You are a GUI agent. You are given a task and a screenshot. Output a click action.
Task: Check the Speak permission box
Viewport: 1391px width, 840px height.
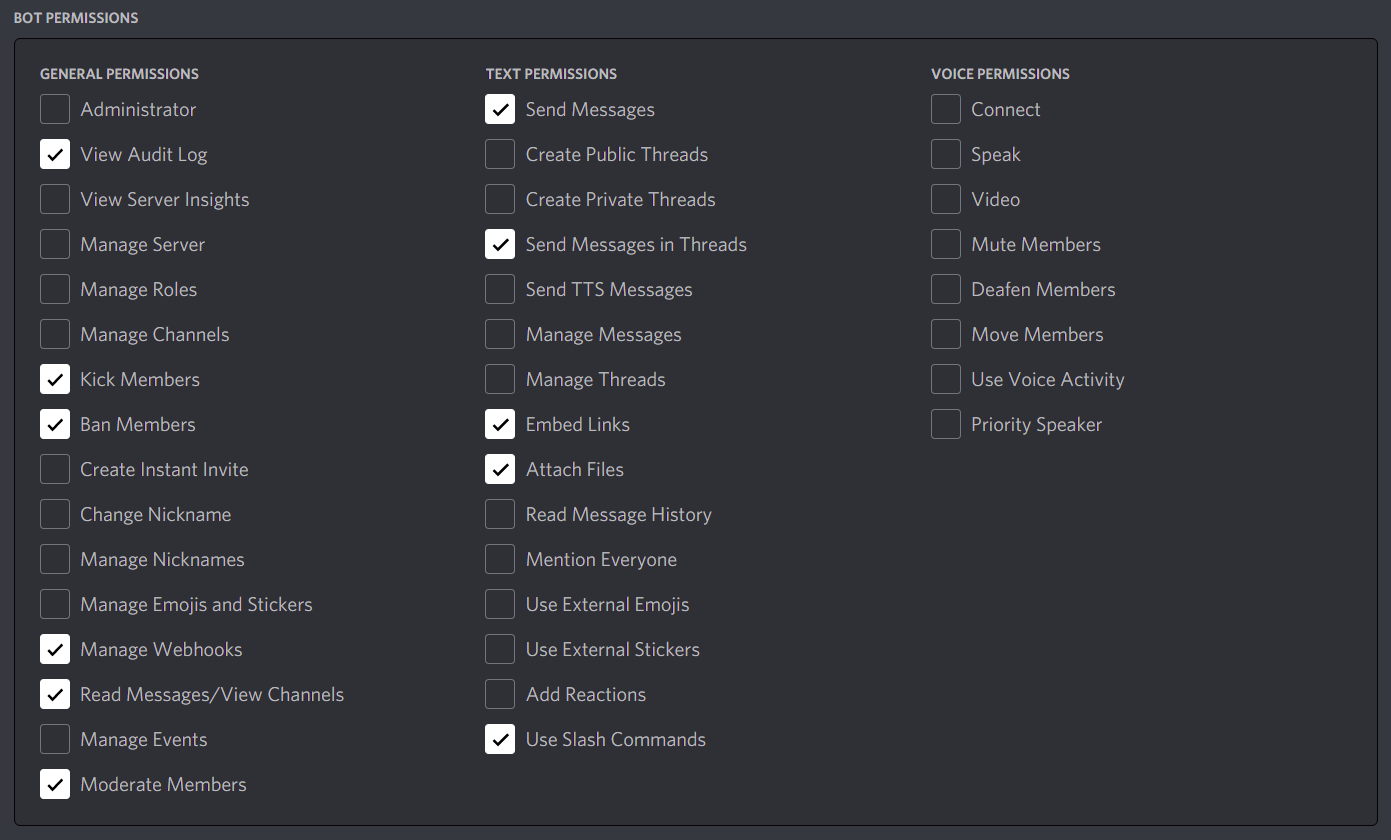click(946, 154)
